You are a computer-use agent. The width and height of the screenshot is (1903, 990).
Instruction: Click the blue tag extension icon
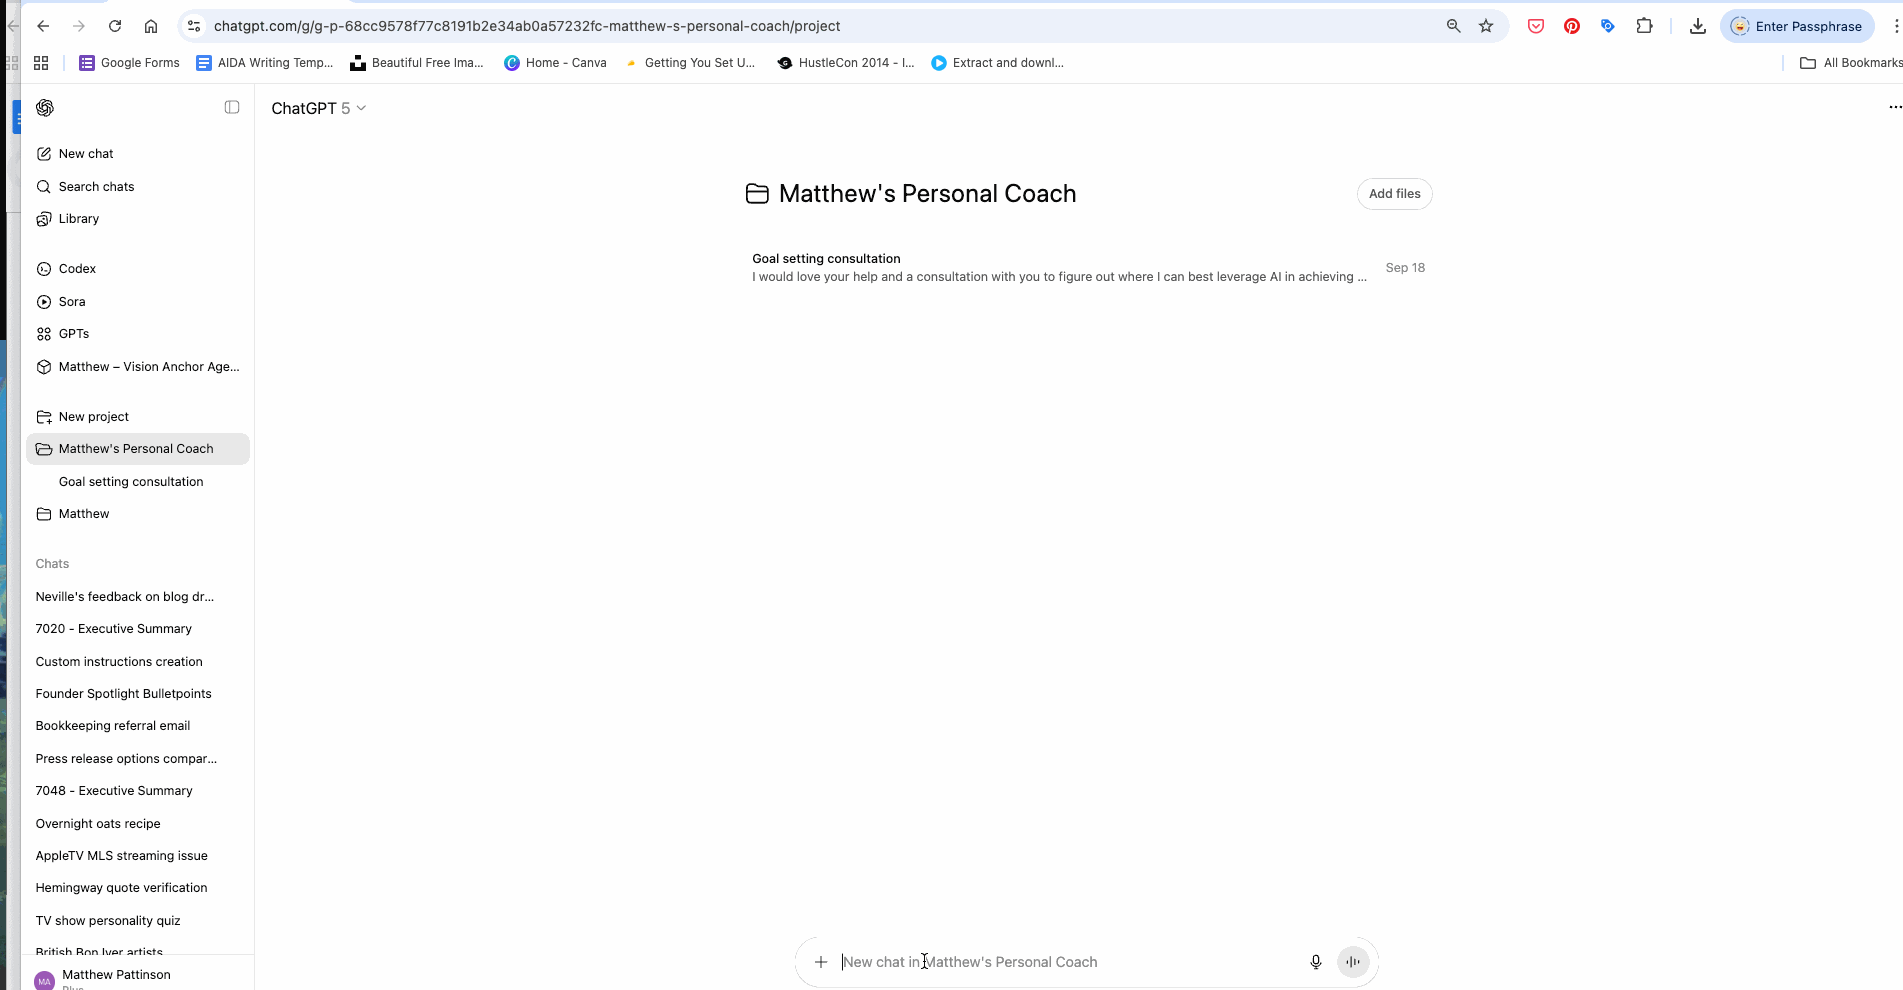1608,26
